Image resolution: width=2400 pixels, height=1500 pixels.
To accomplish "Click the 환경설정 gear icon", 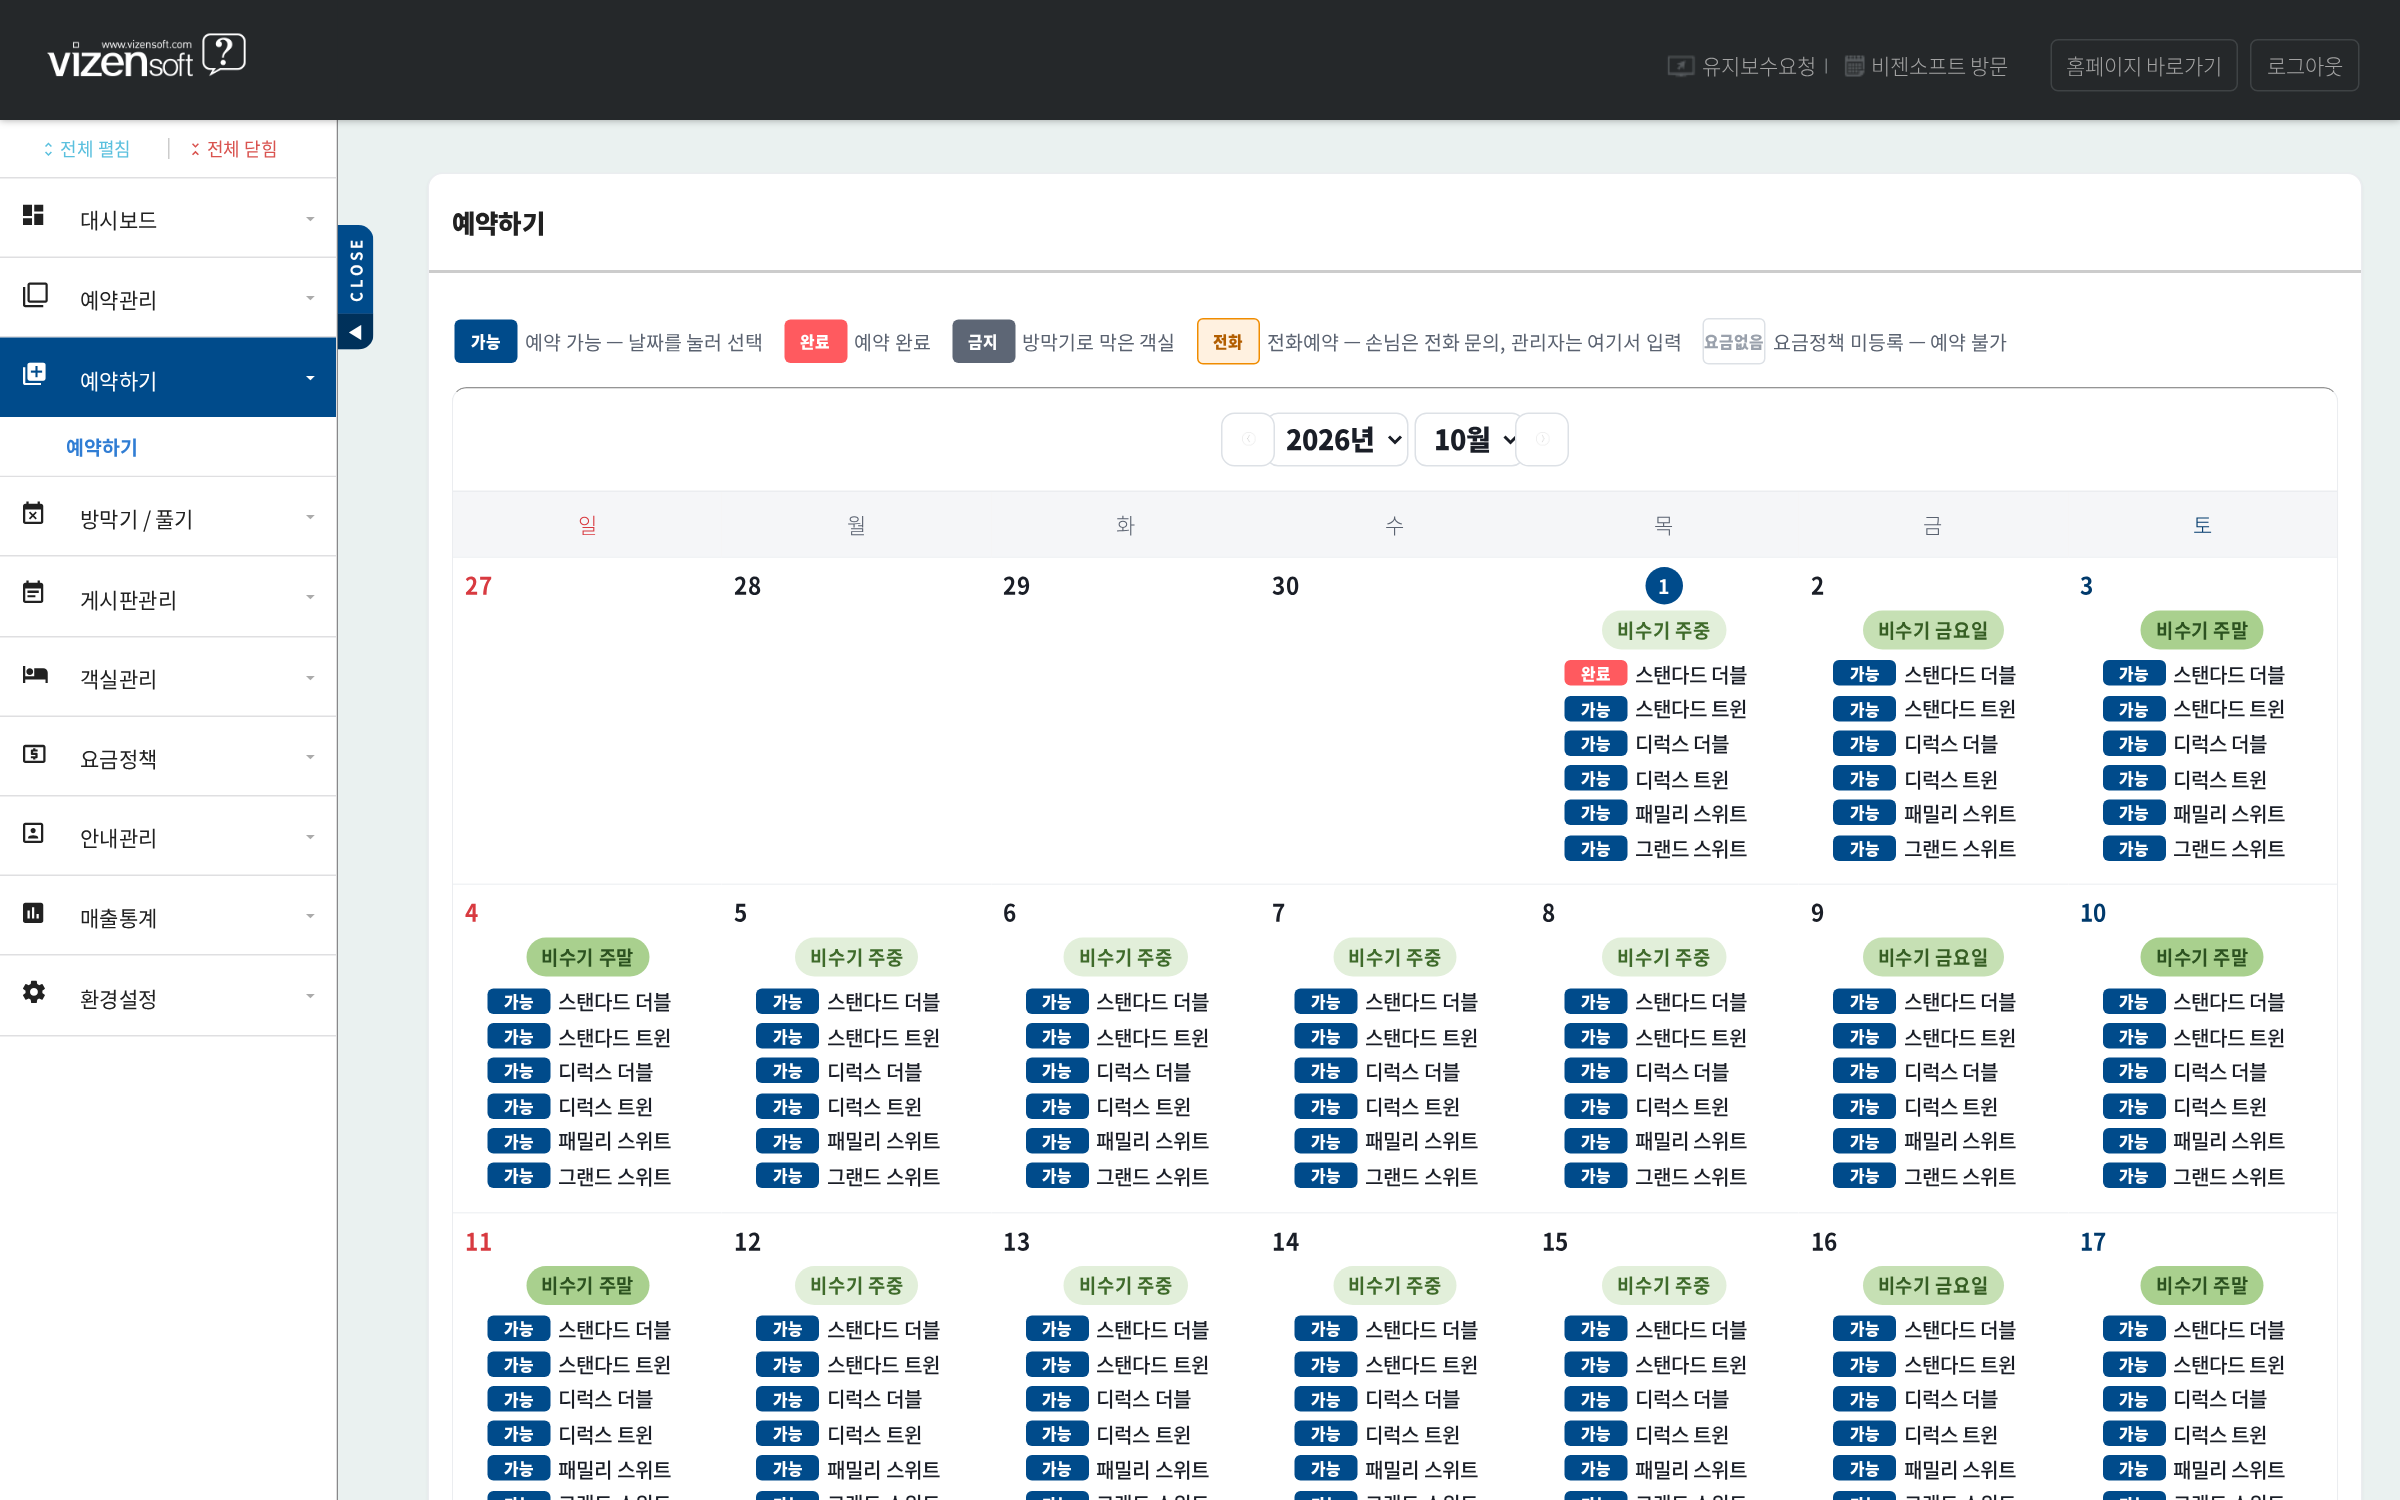I will pyautogui.click(x=34, y=992).
